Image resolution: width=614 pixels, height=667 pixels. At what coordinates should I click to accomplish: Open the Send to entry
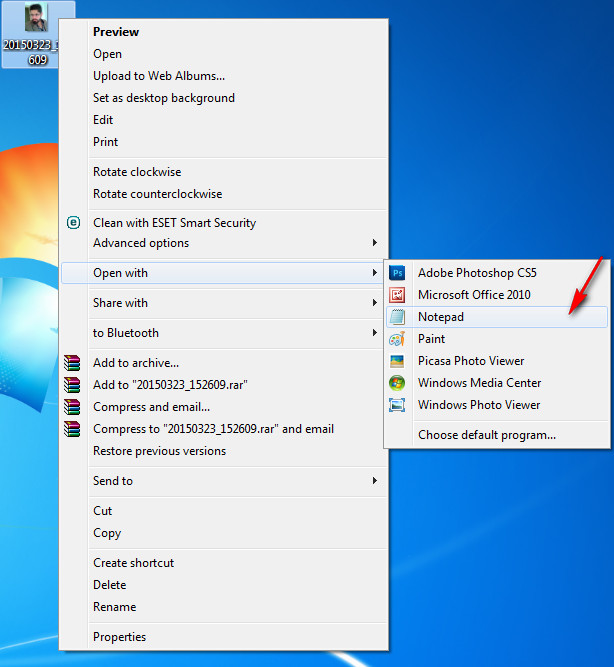223,481
